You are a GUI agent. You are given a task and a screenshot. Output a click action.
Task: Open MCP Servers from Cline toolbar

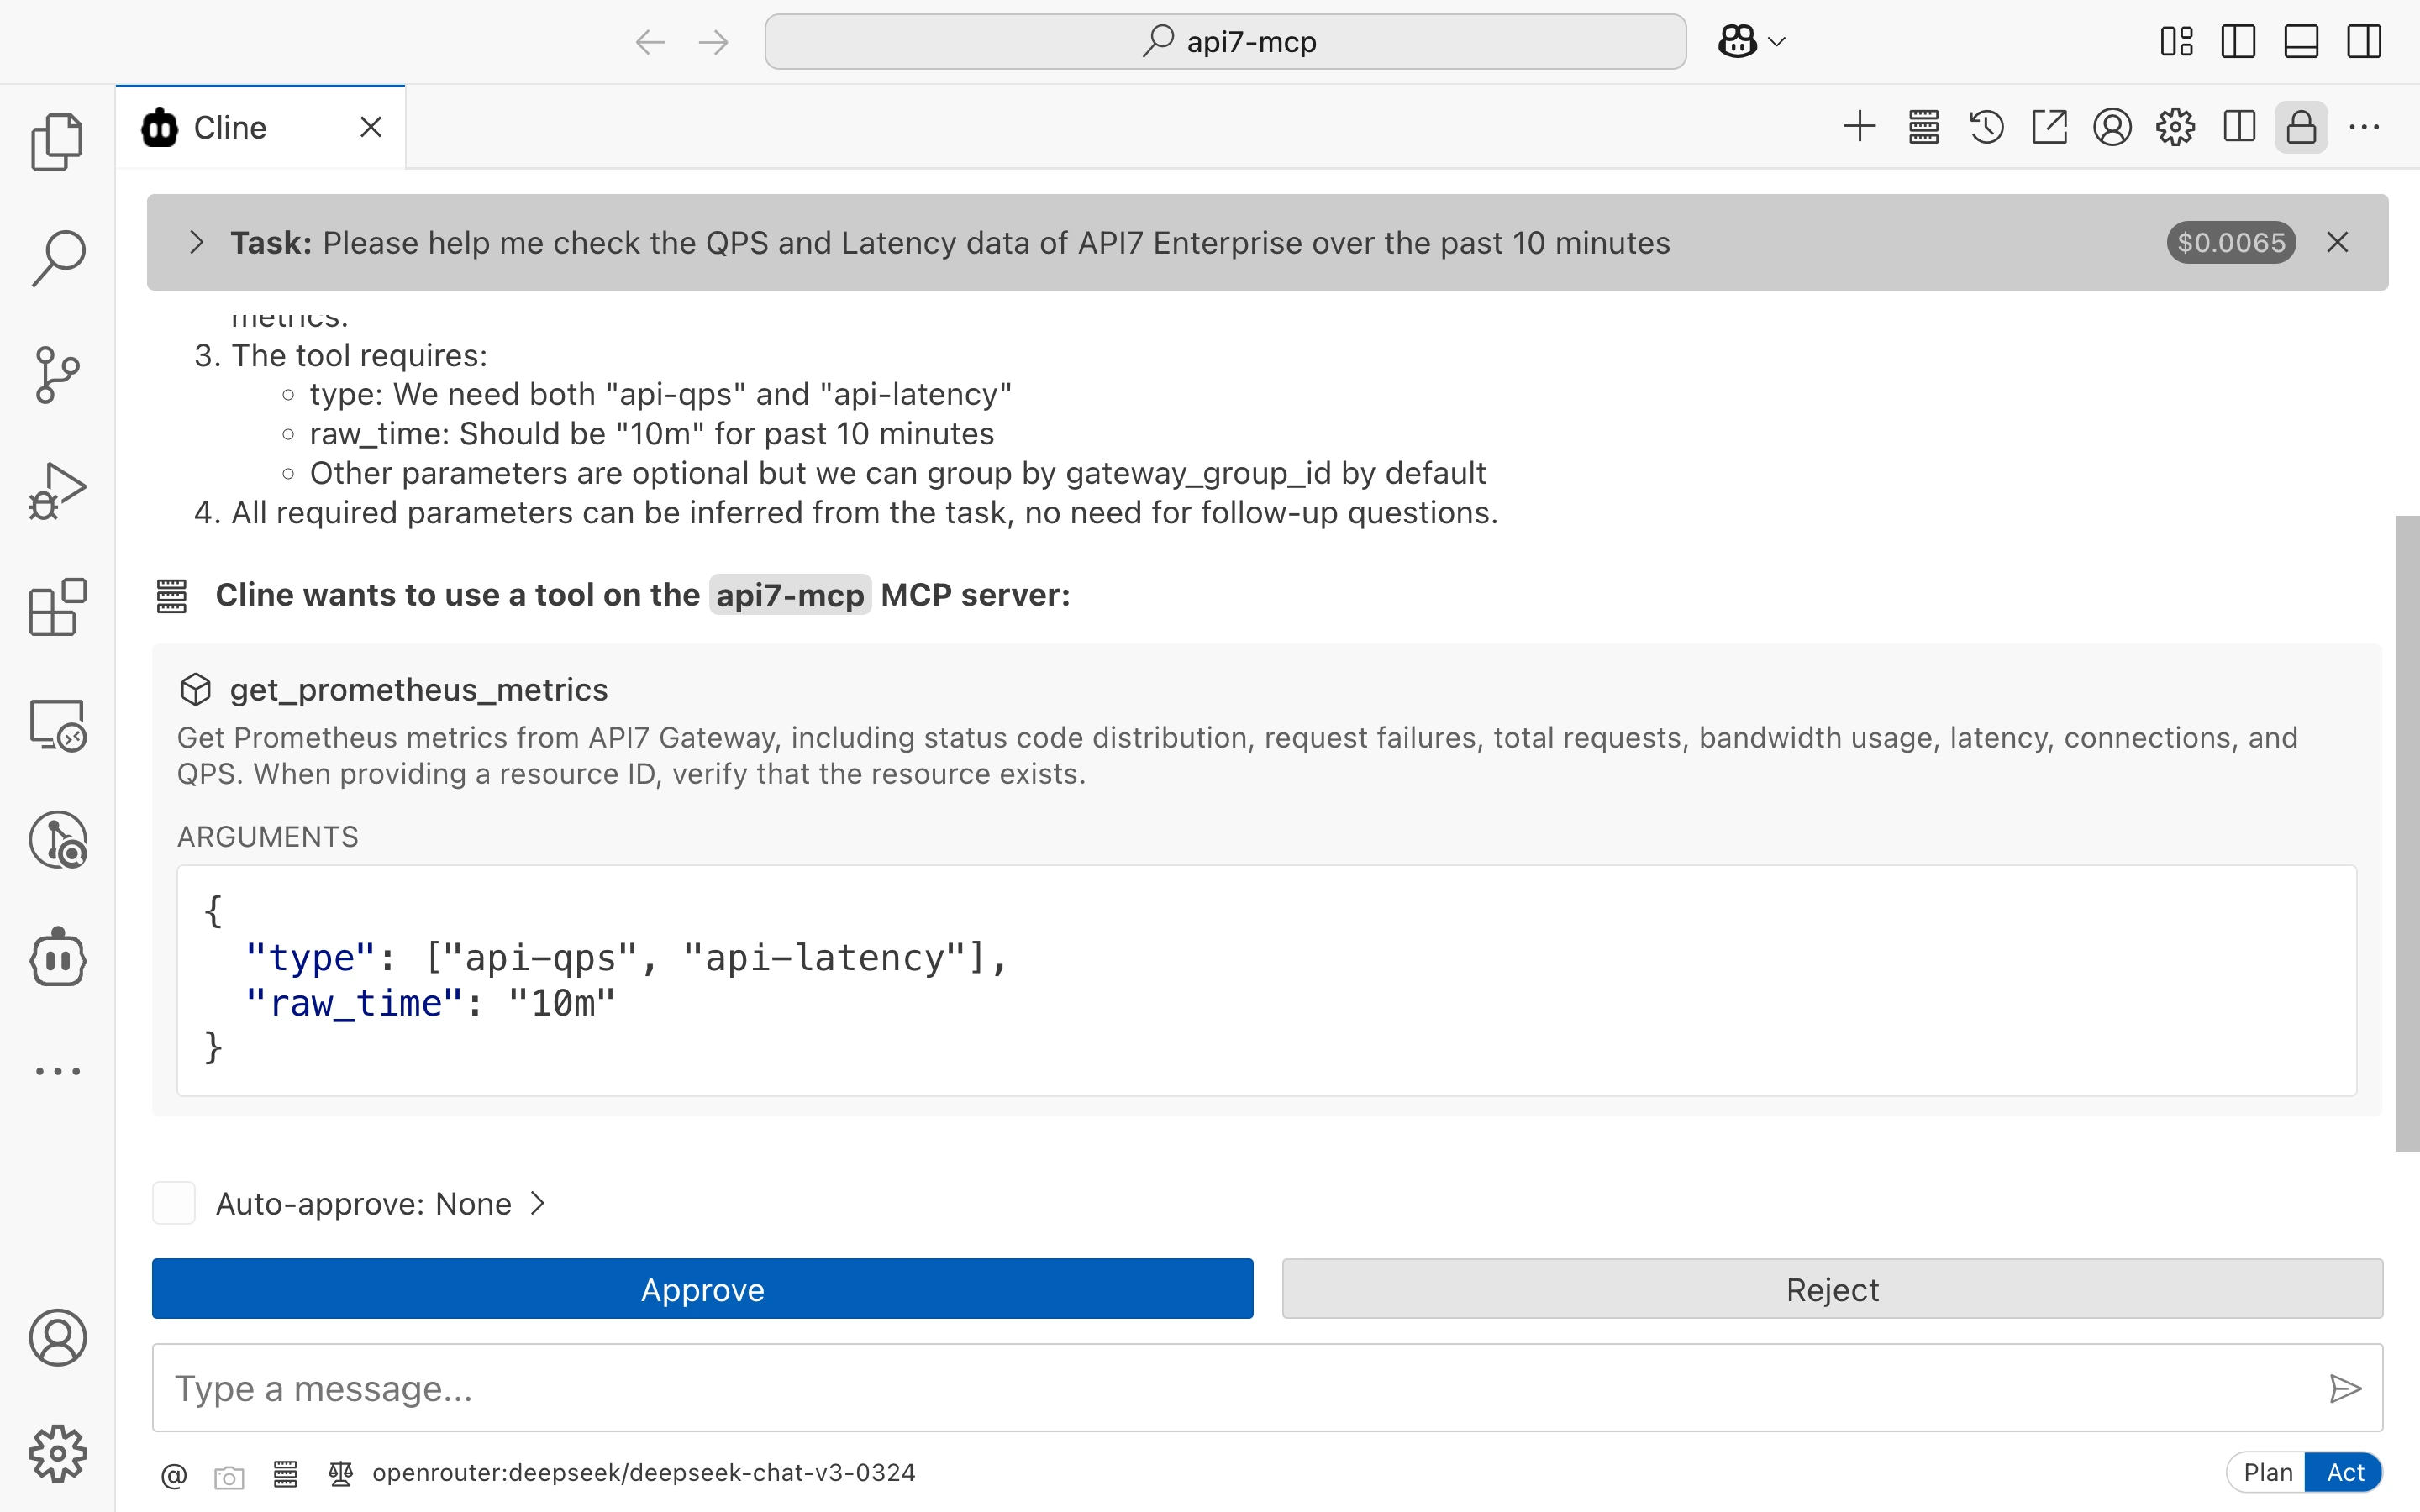tap(1923, 127)
